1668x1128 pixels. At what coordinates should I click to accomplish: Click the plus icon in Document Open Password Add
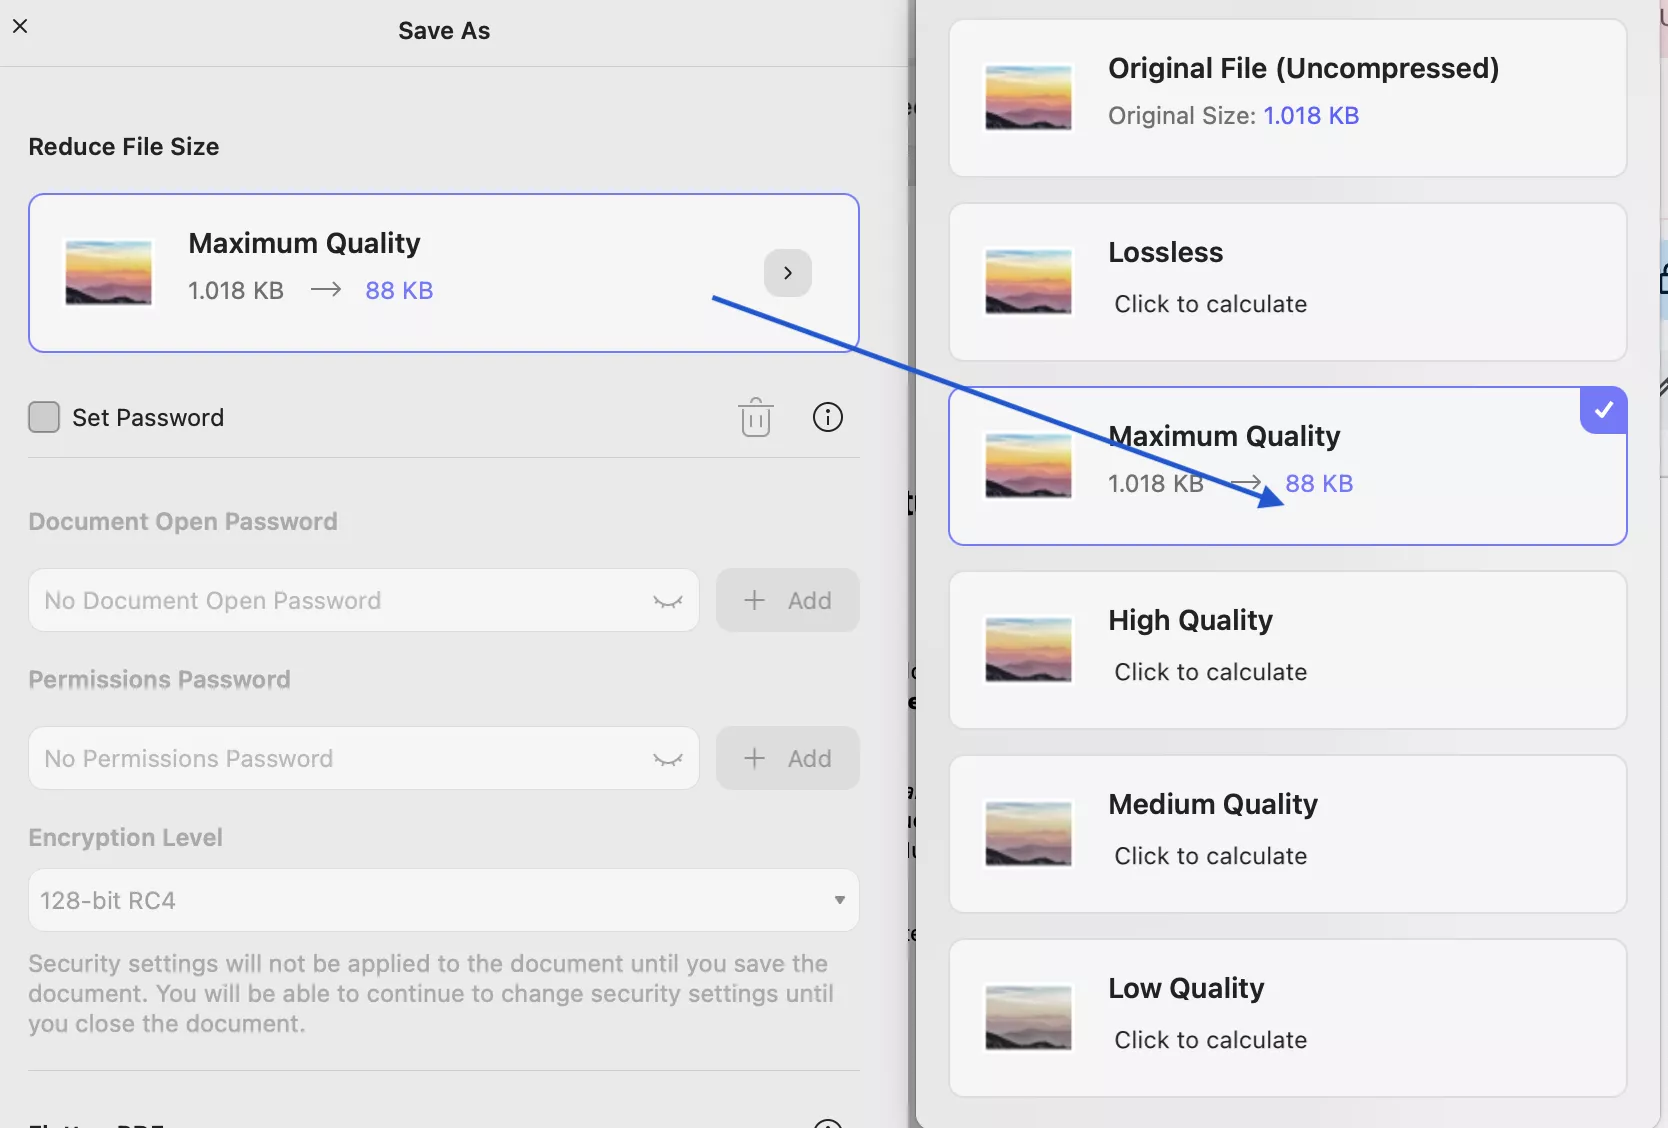point(755,600)
